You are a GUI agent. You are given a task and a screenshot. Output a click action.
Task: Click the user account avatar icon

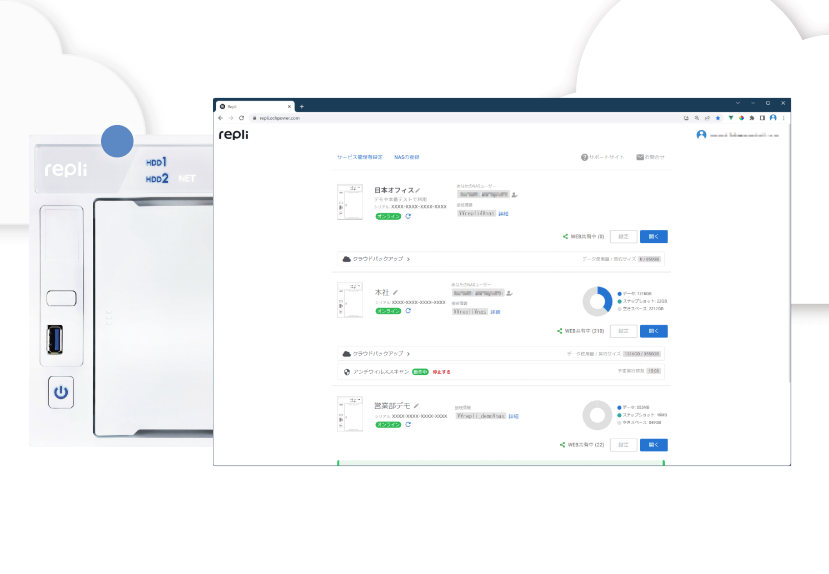(701, 134)
